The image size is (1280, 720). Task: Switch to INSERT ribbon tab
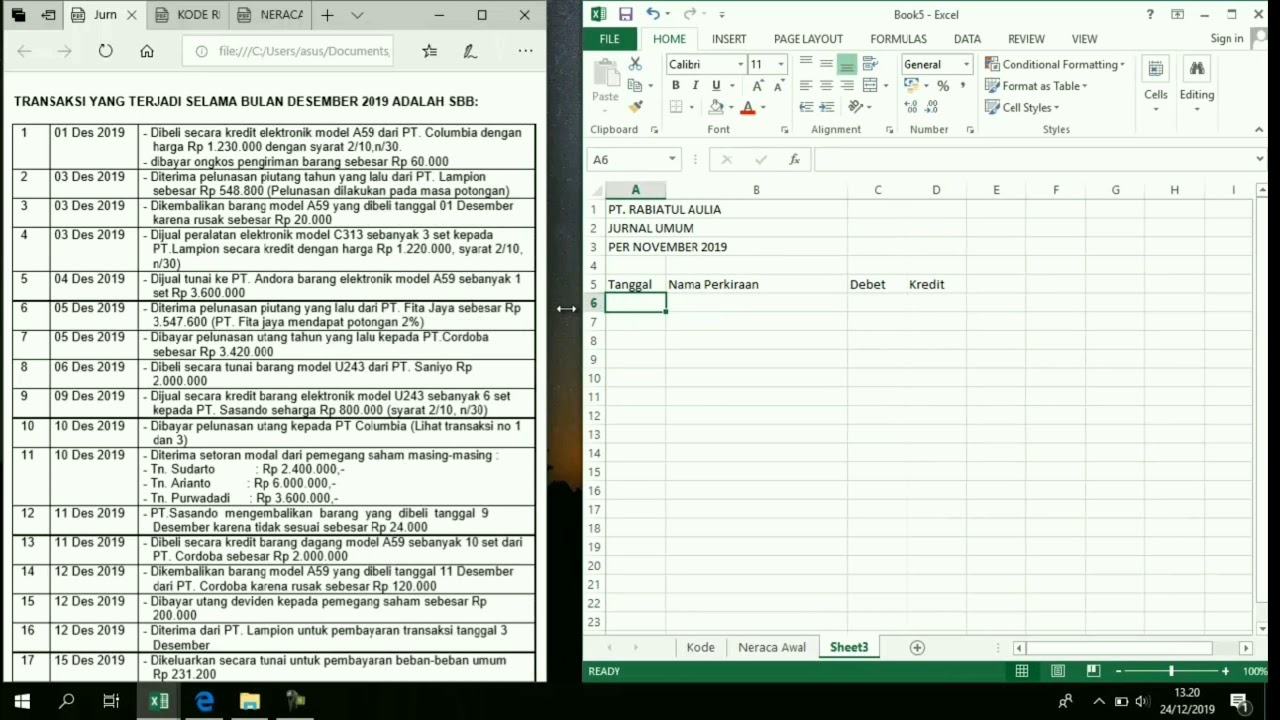click(729, 39)
